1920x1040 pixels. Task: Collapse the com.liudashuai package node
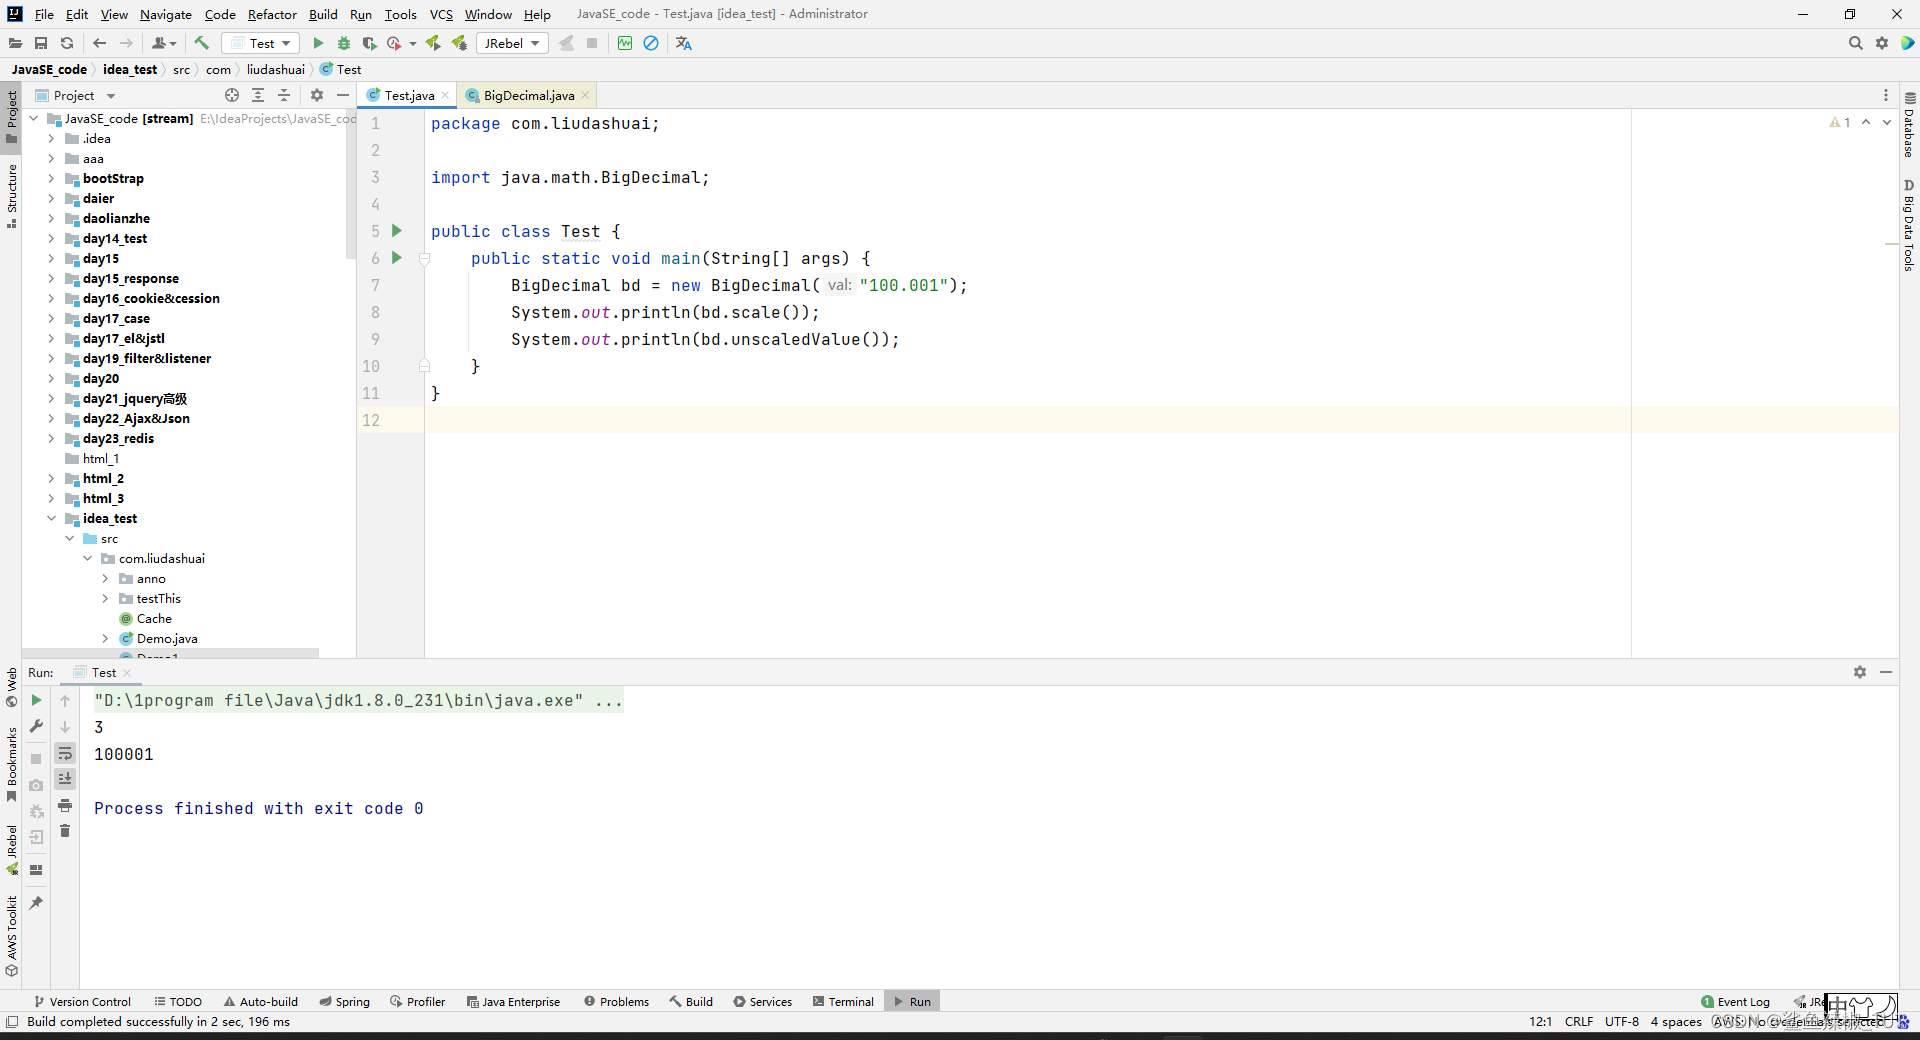[x=87, y=558]
